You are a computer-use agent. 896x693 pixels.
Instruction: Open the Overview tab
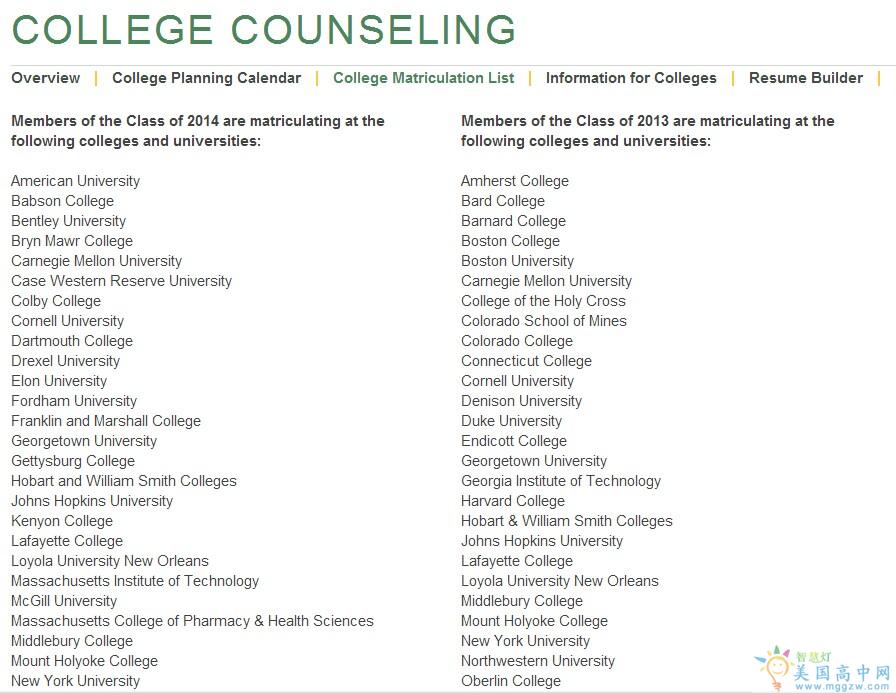click(x=45, y=78)
